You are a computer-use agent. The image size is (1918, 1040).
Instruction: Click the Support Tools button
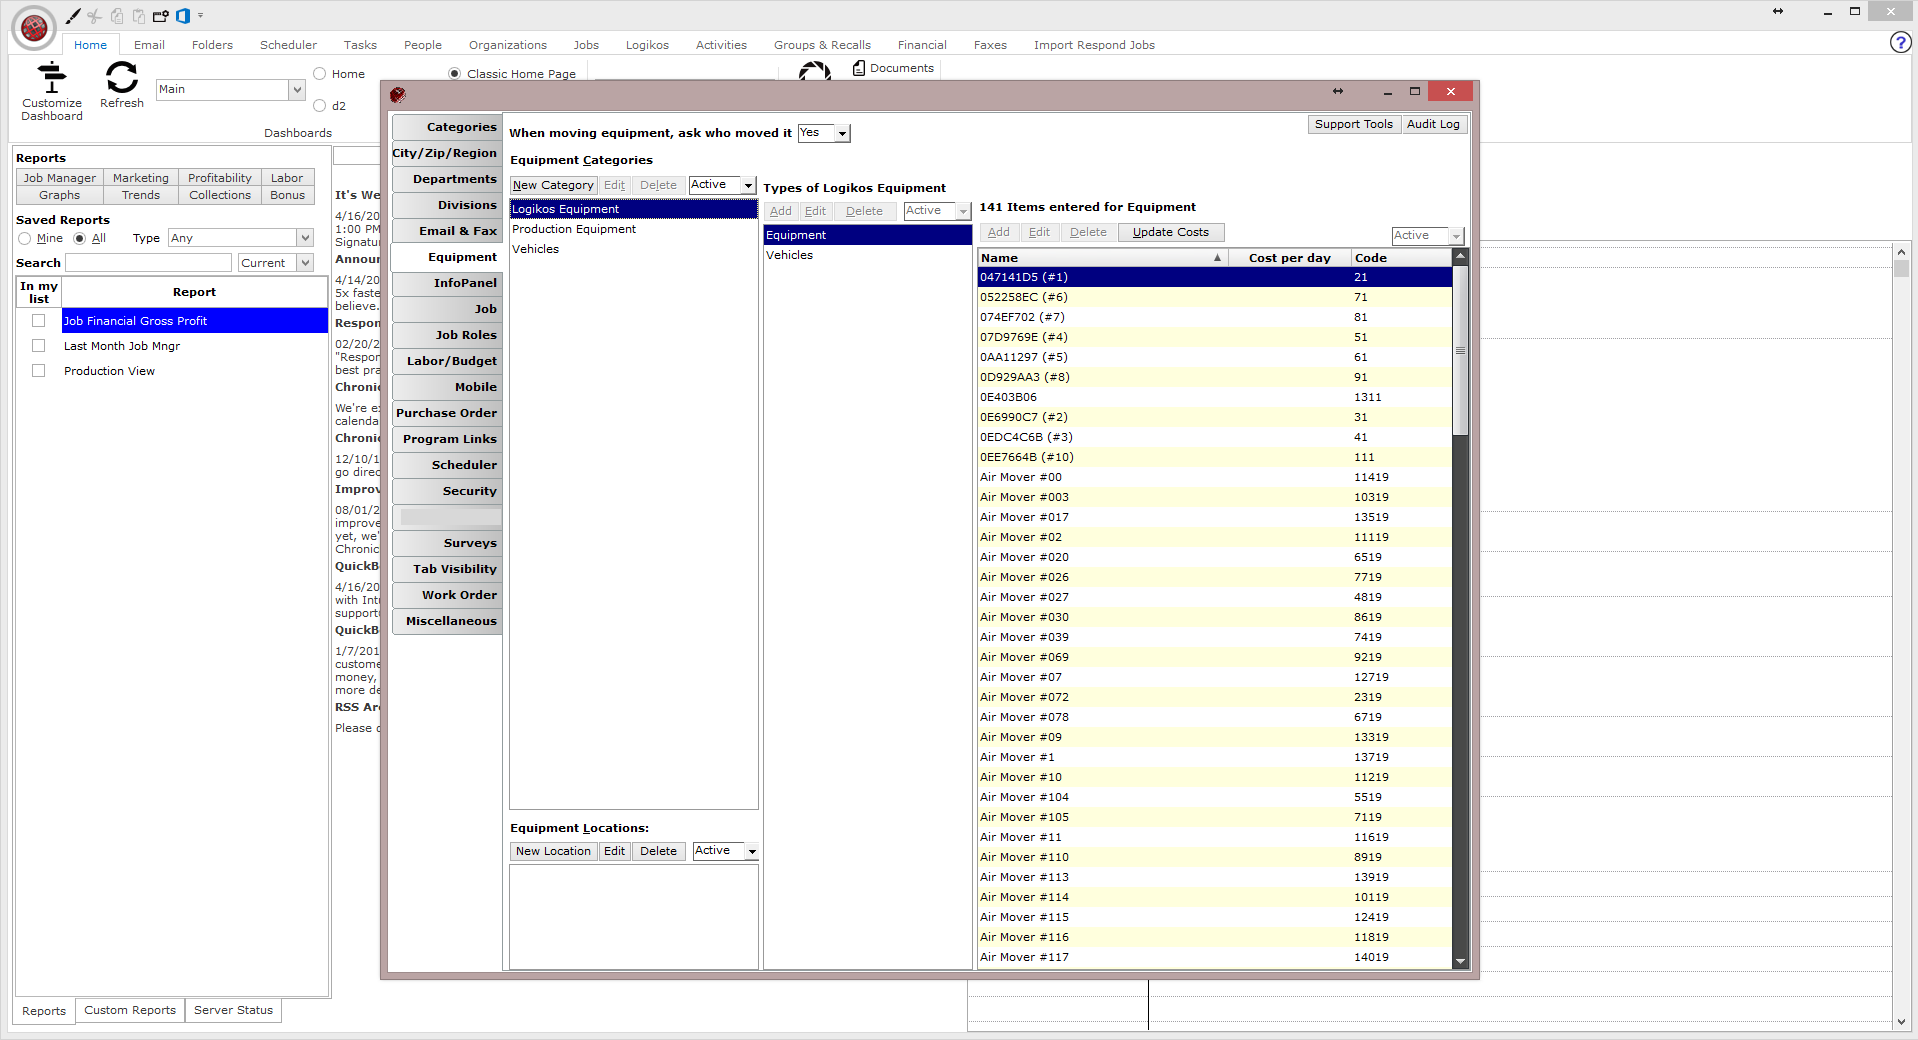click(1354, 124)
